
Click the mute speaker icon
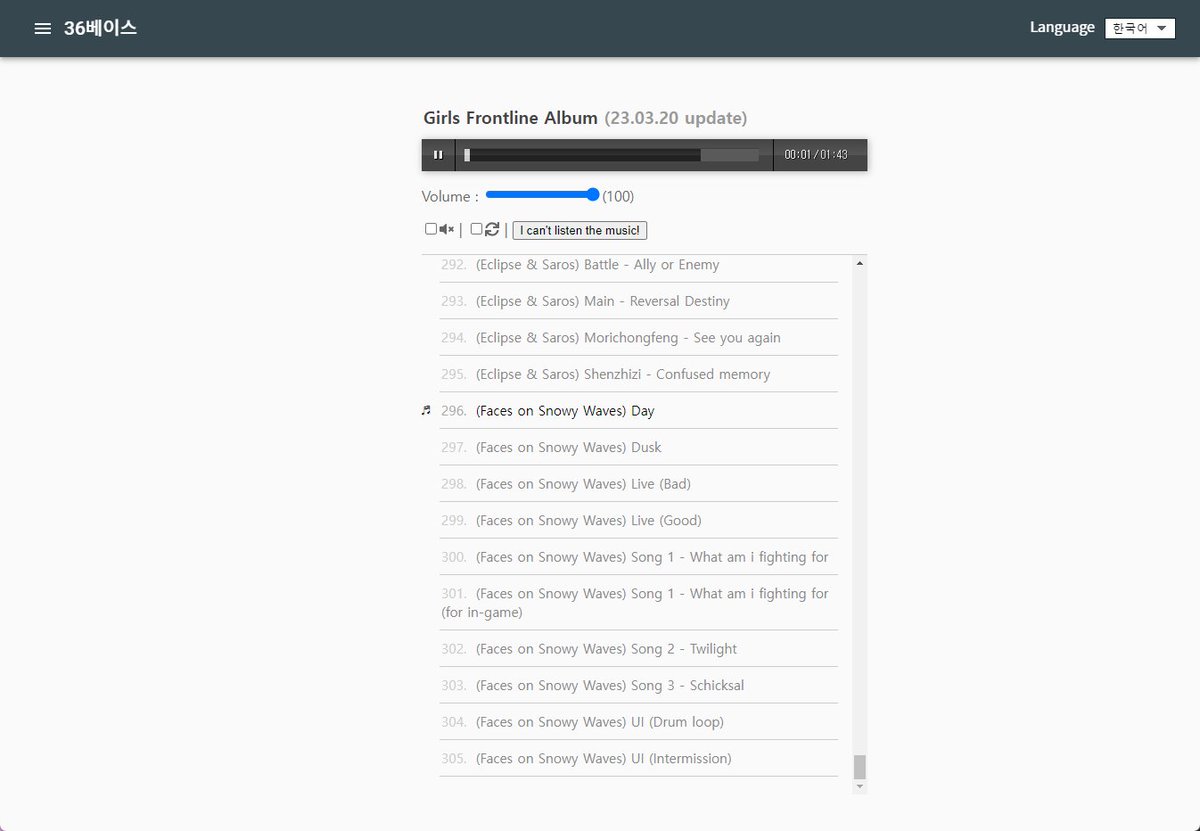tap(446, 229)
